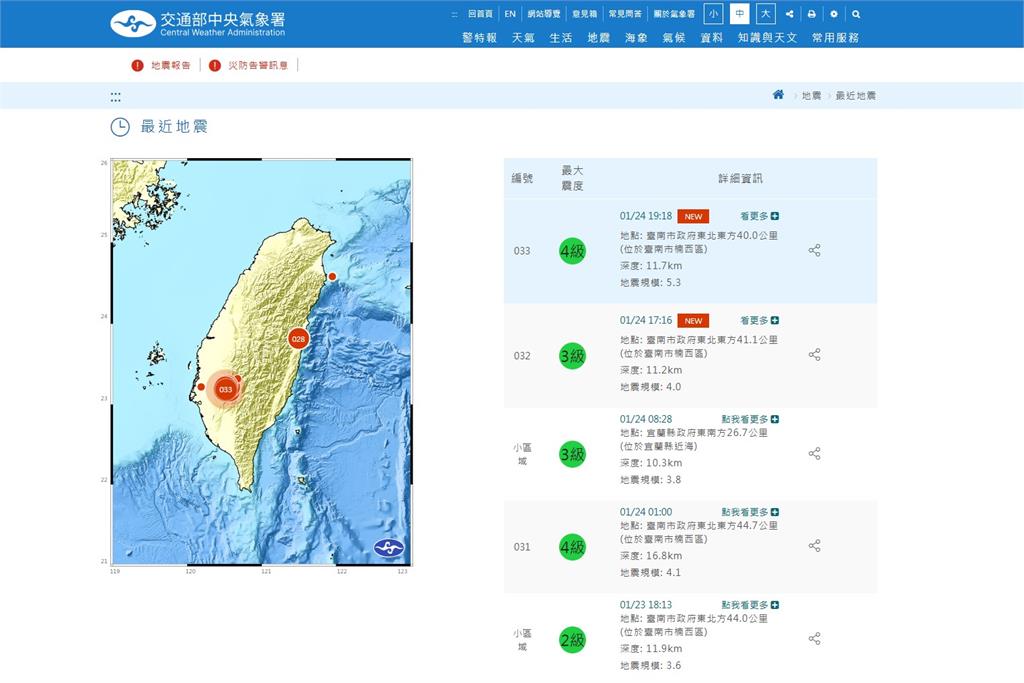Screen dimensions: 1024x683
Task: Share the 01/24 08:28 earthquake entry
Action: point(814,453)
